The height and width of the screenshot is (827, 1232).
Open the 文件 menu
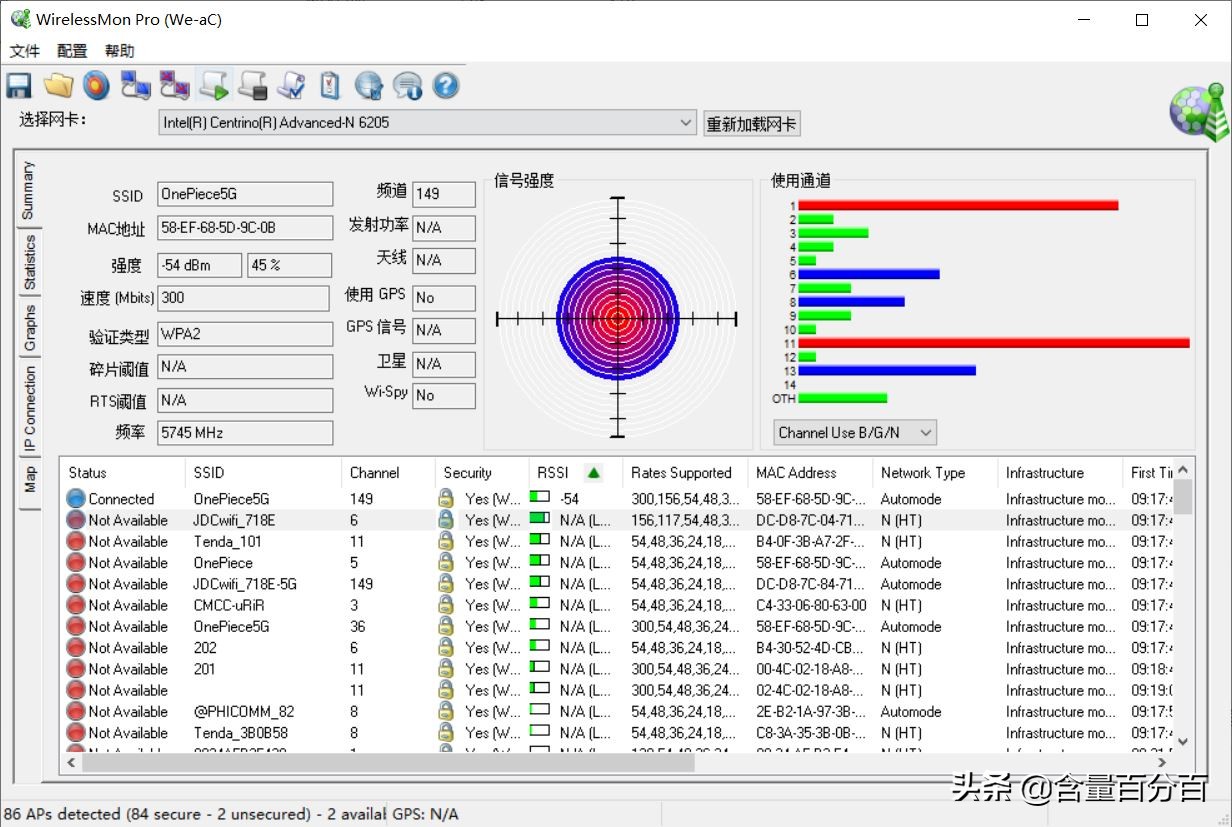pyautogui.click(x=24, y=51)
